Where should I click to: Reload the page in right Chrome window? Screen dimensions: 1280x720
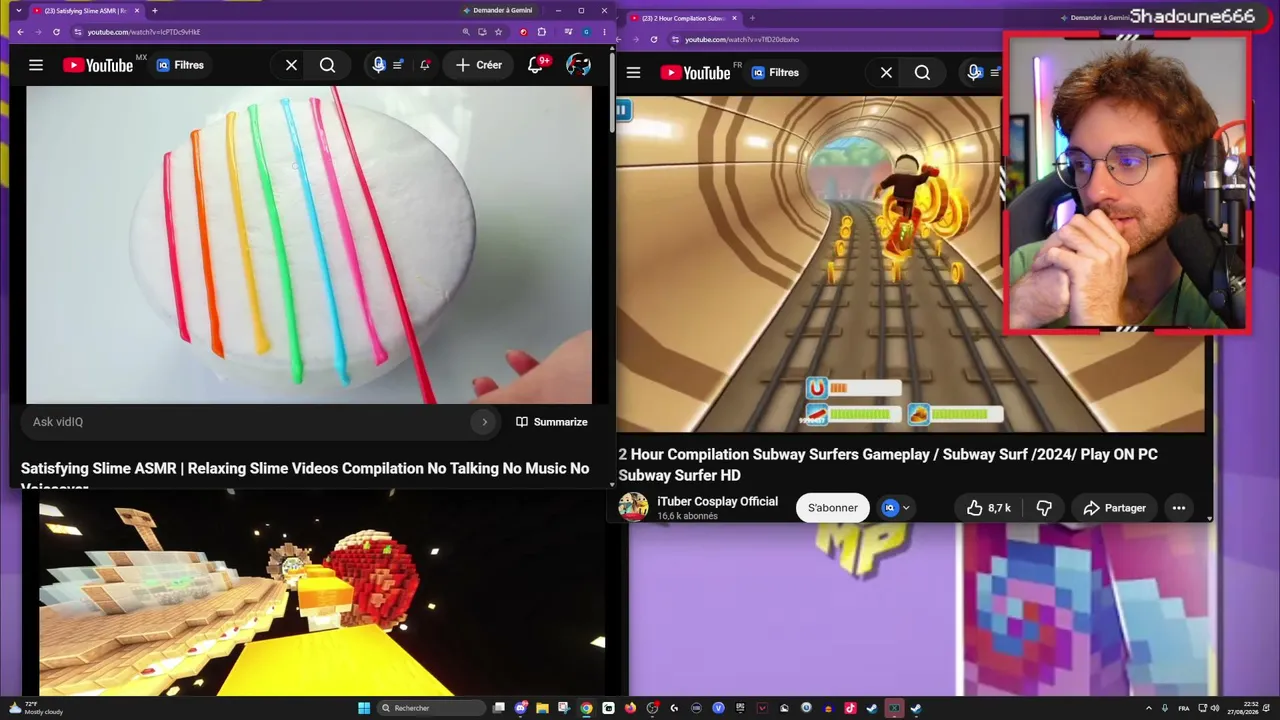pos(654,40)
